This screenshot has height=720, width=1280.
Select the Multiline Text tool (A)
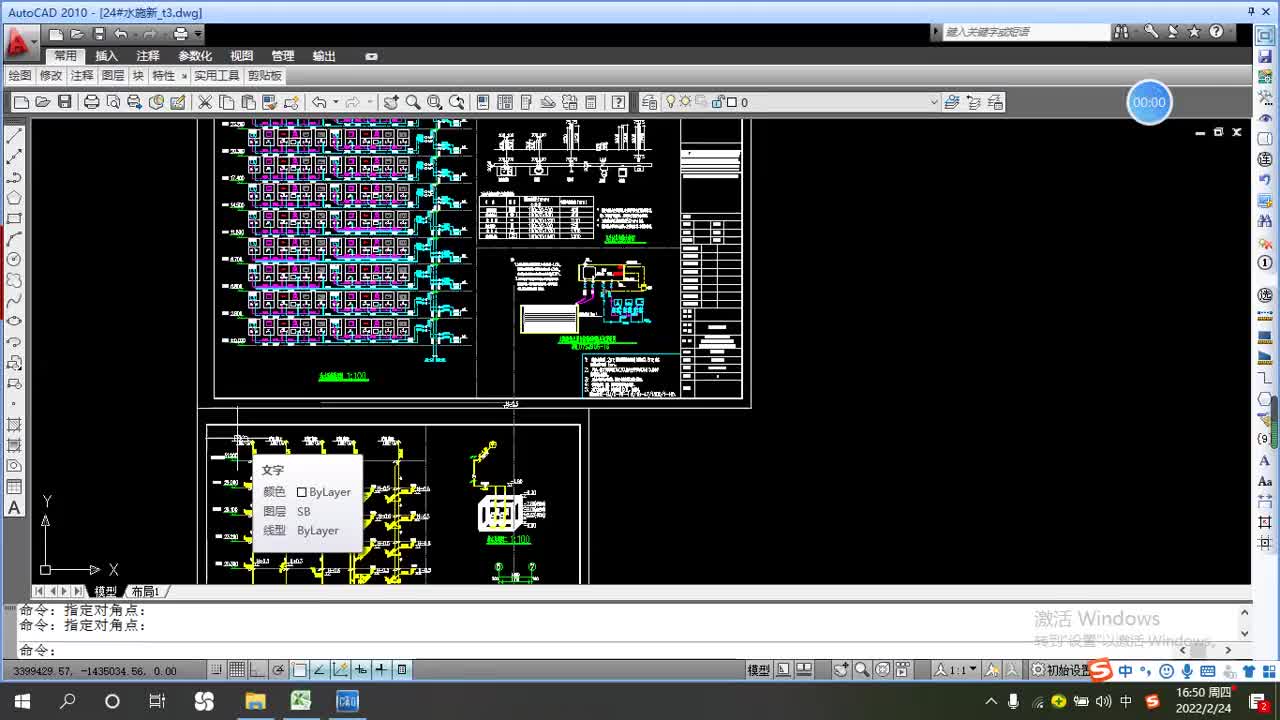click(14, 508)
